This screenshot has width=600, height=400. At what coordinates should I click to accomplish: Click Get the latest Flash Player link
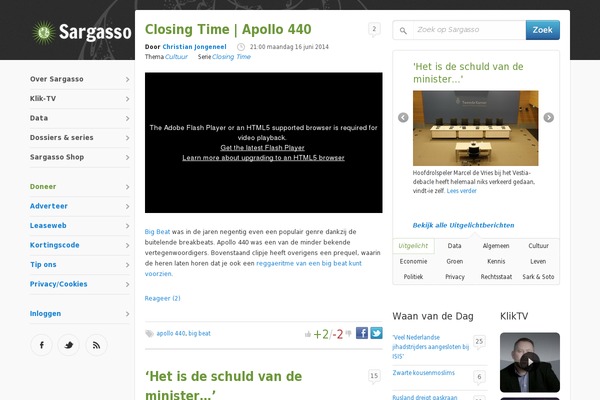pos(262,148)
